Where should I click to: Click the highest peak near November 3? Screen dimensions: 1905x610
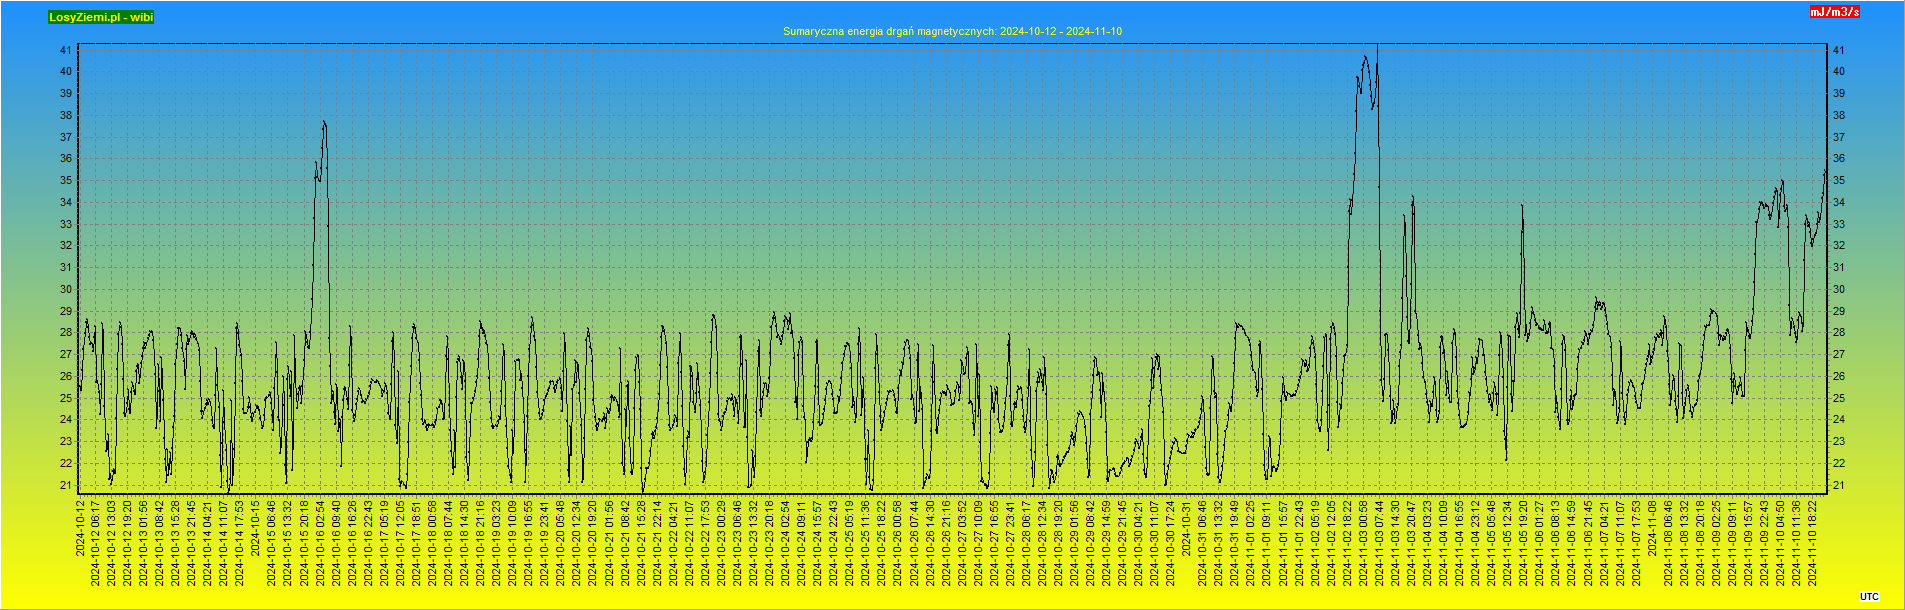pos(1377,48)
